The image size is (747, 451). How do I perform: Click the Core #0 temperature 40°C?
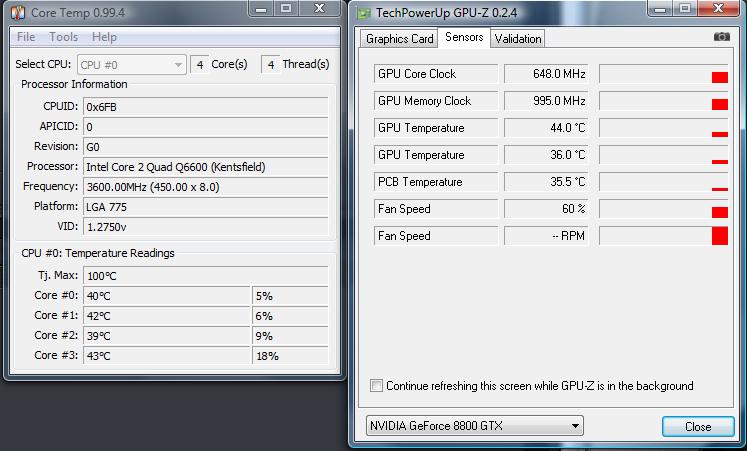(167, 296)
